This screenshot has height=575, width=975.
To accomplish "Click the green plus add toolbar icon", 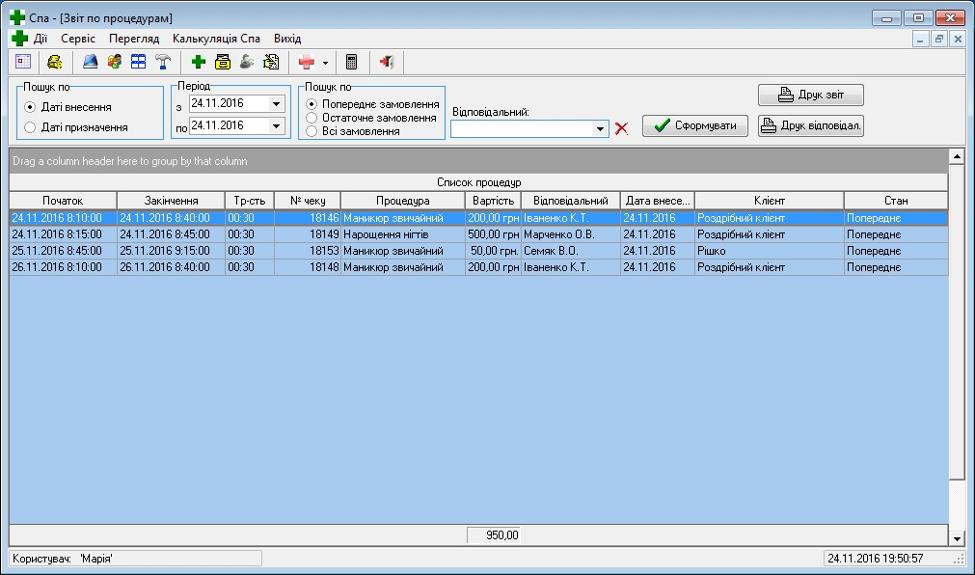I will 198,62.
